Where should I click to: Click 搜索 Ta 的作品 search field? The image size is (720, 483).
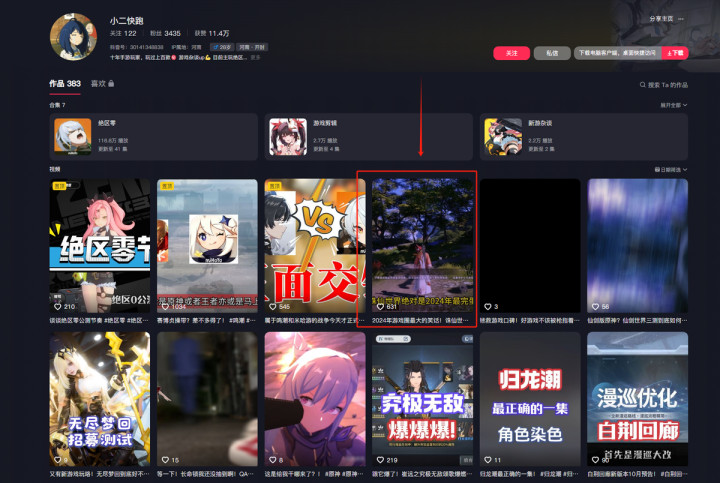pyautogui.click(x=664, y=85)
